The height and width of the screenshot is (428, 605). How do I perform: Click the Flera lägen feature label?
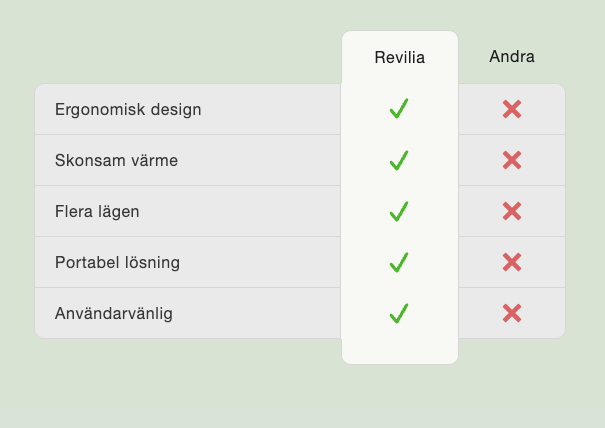point(98,211)
